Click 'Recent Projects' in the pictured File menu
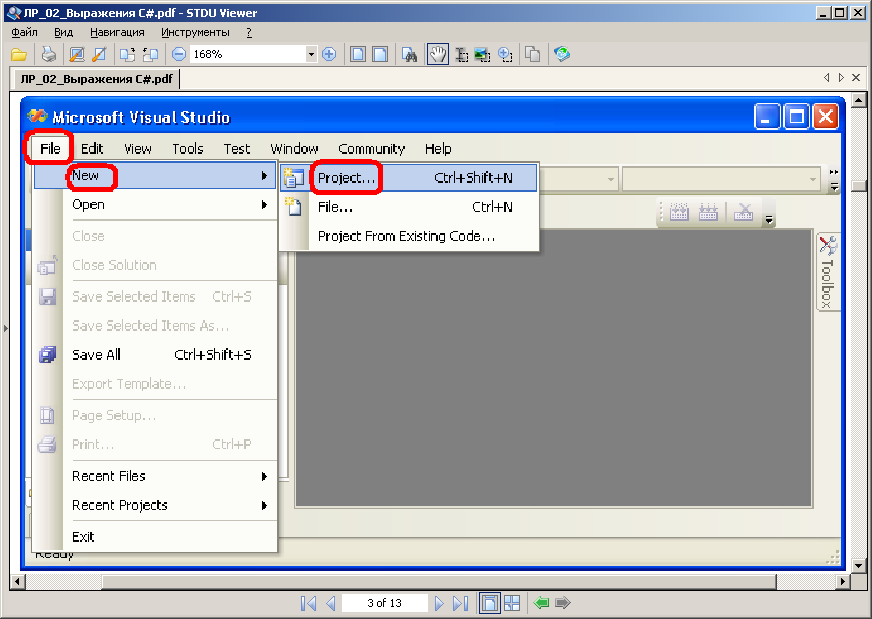The image size is (872, 619). [120, 505]
